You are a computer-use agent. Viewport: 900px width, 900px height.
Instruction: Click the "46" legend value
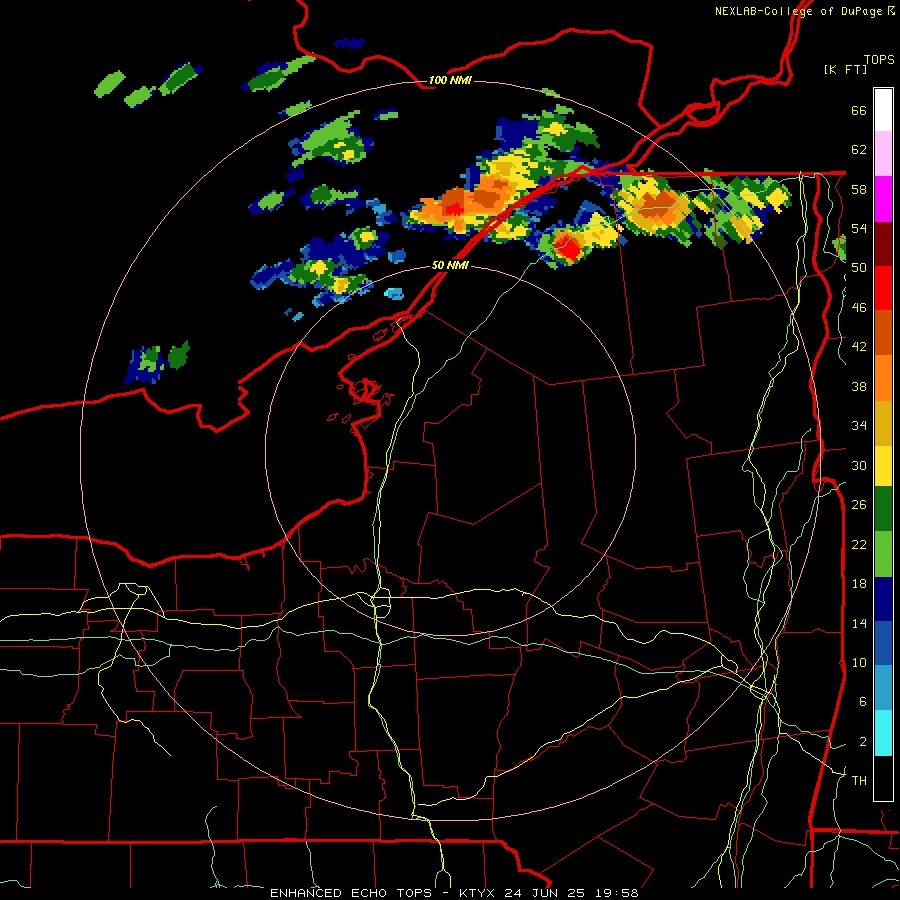(859, 308)
